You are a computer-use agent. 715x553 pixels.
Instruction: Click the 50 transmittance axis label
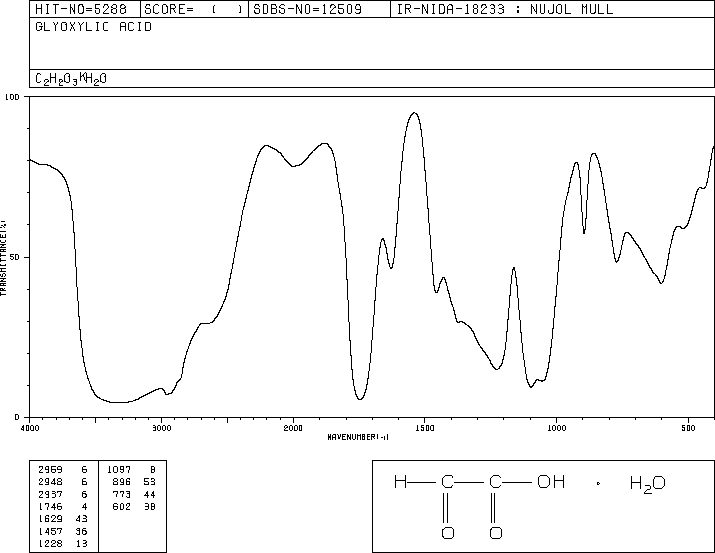[x=16, y=257]
